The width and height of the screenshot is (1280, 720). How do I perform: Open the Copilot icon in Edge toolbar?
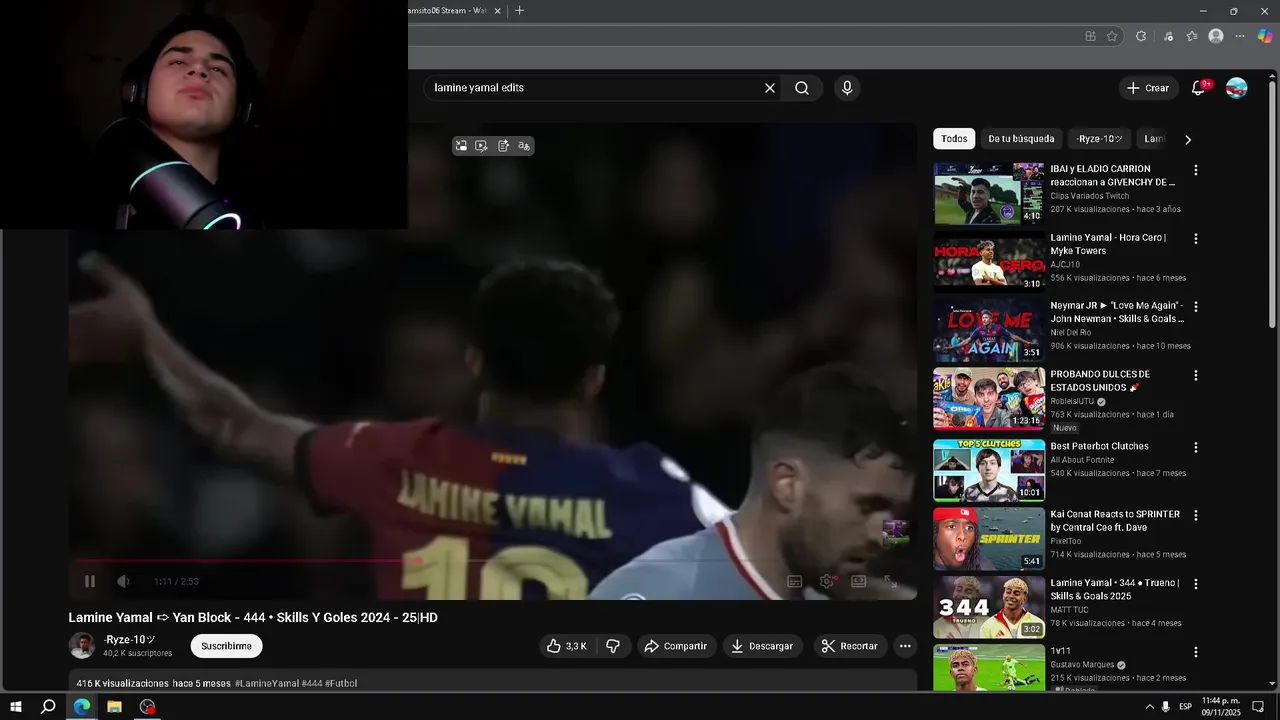point(1265,36)
